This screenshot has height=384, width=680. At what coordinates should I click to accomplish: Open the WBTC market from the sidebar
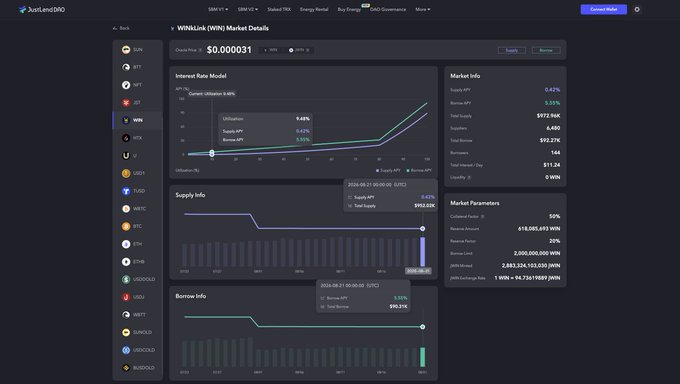coord(137,209)
